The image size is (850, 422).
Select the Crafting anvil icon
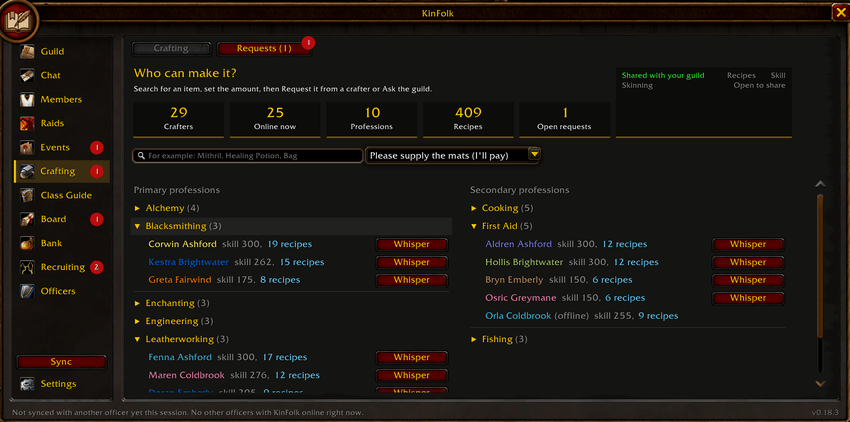coord(28,171)
